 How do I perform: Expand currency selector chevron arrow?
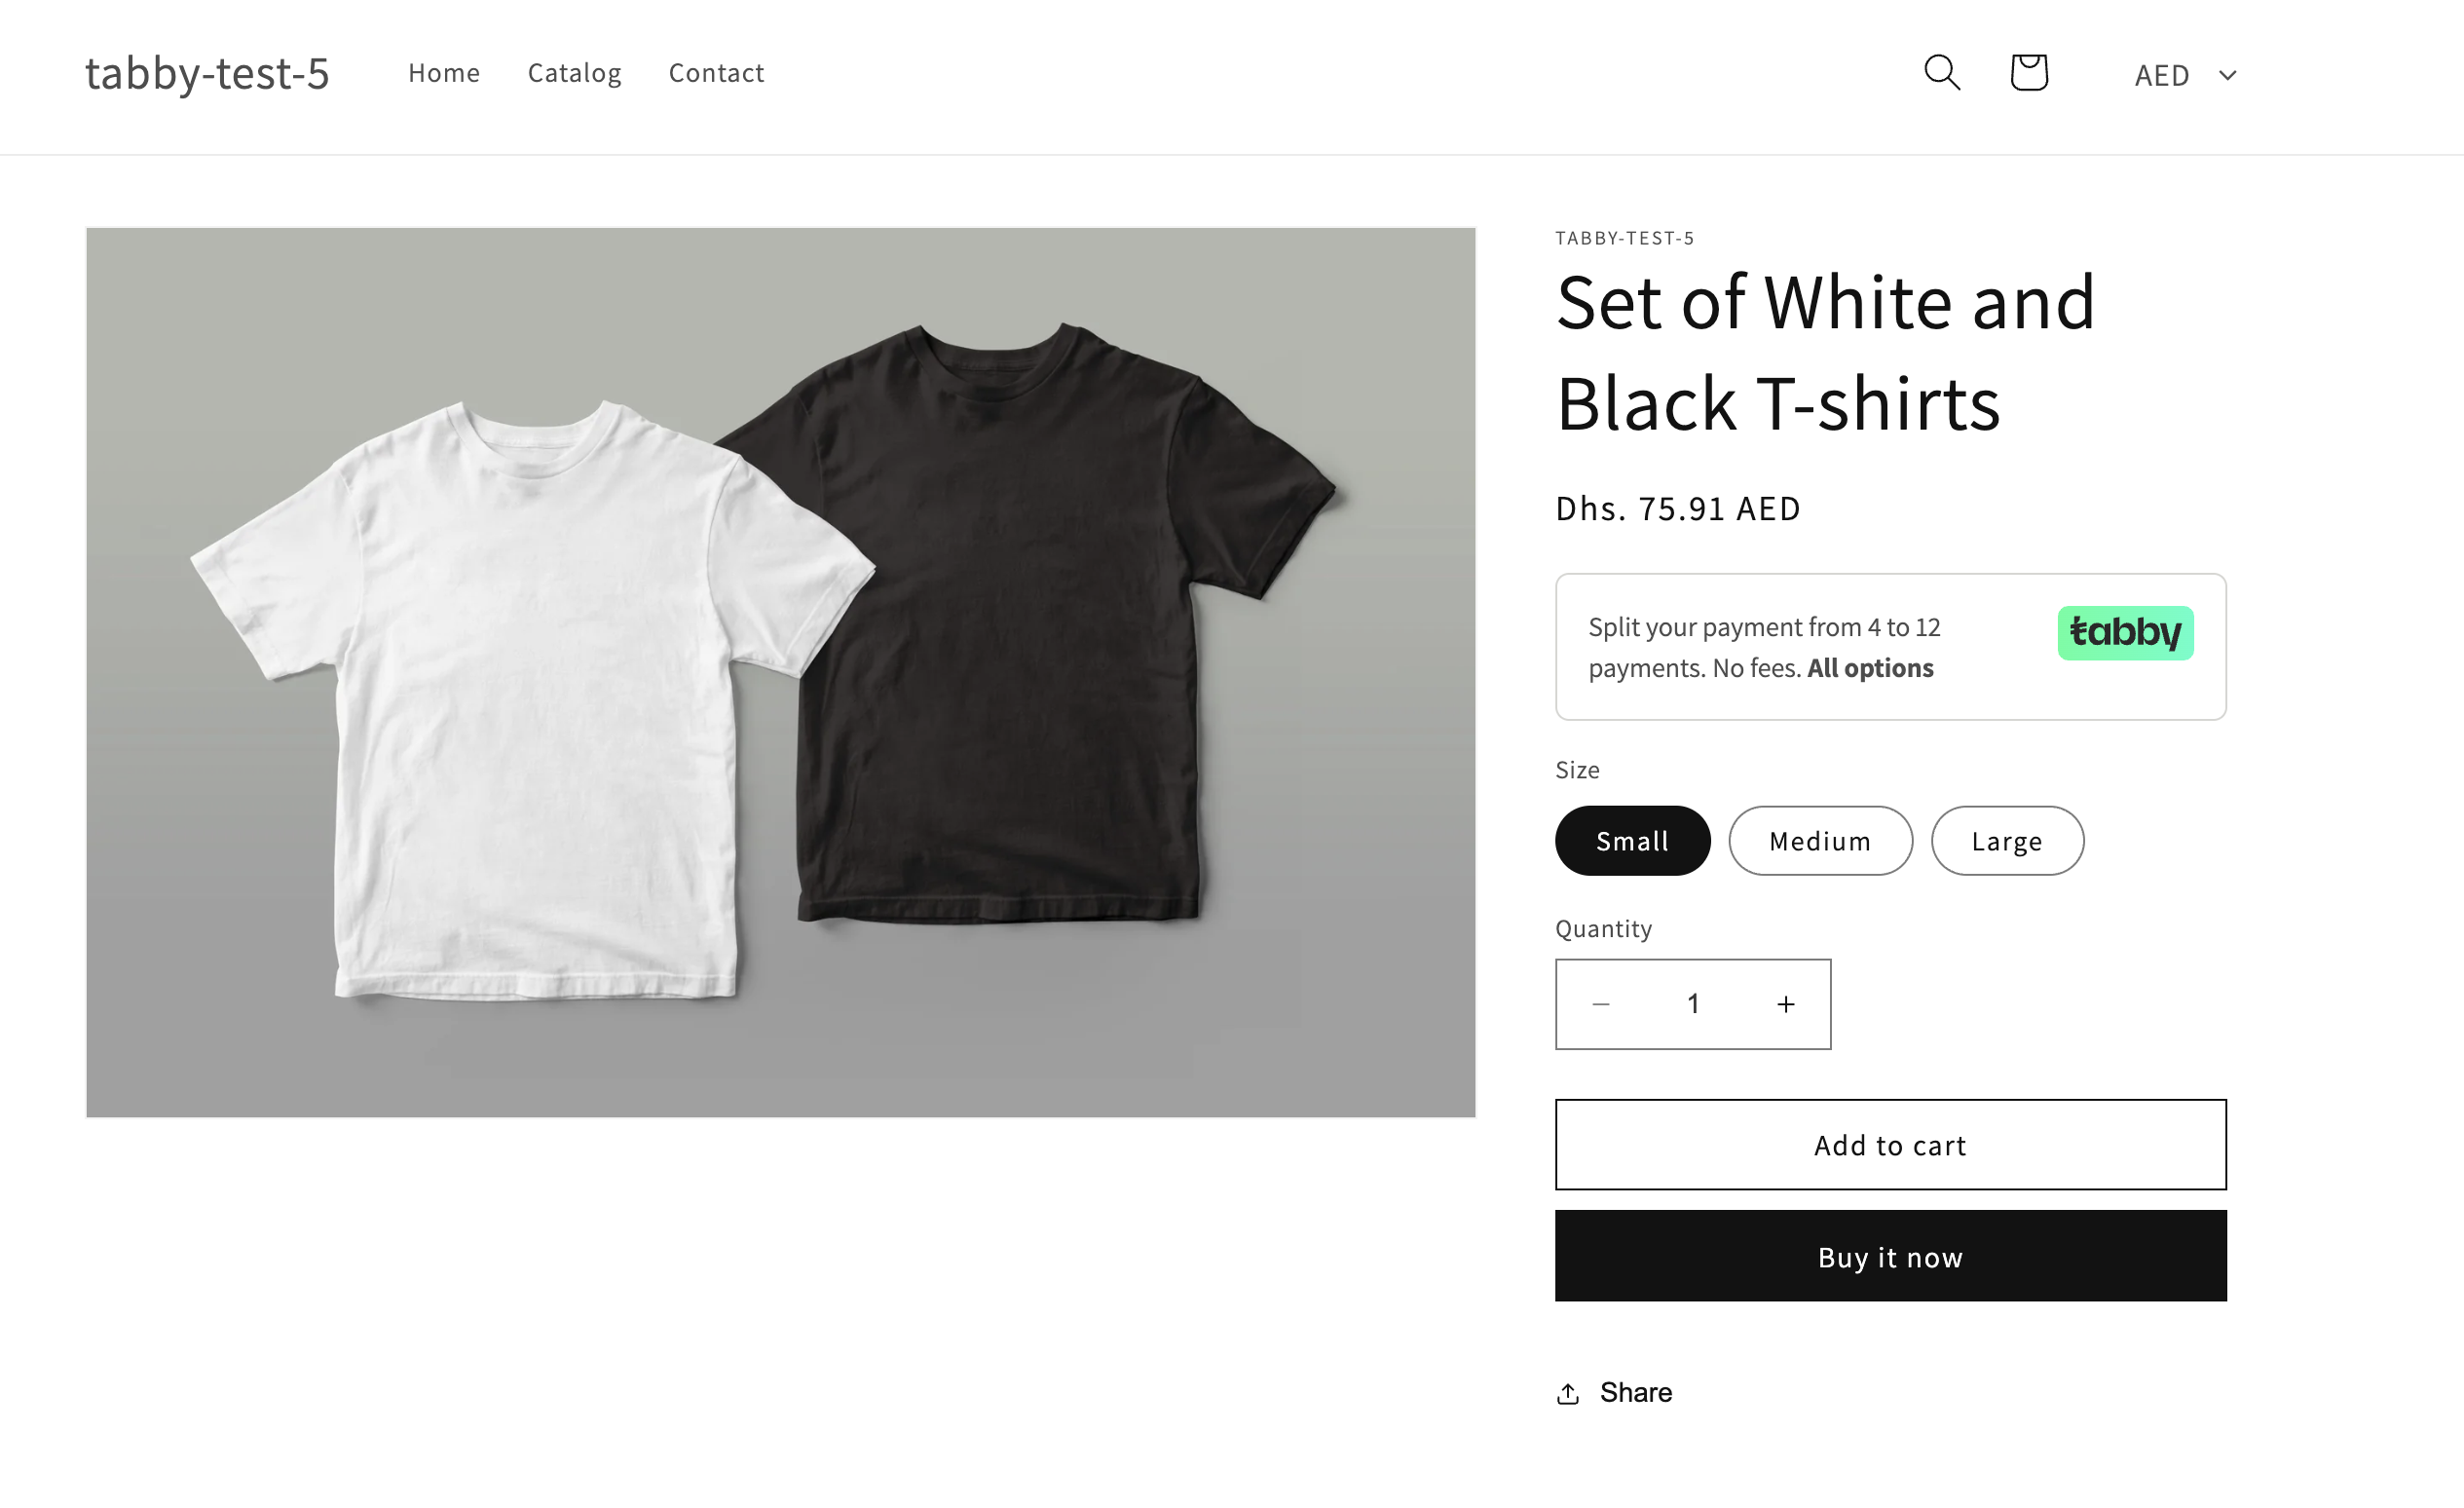pyautogui.click(x=2227, y=75)
